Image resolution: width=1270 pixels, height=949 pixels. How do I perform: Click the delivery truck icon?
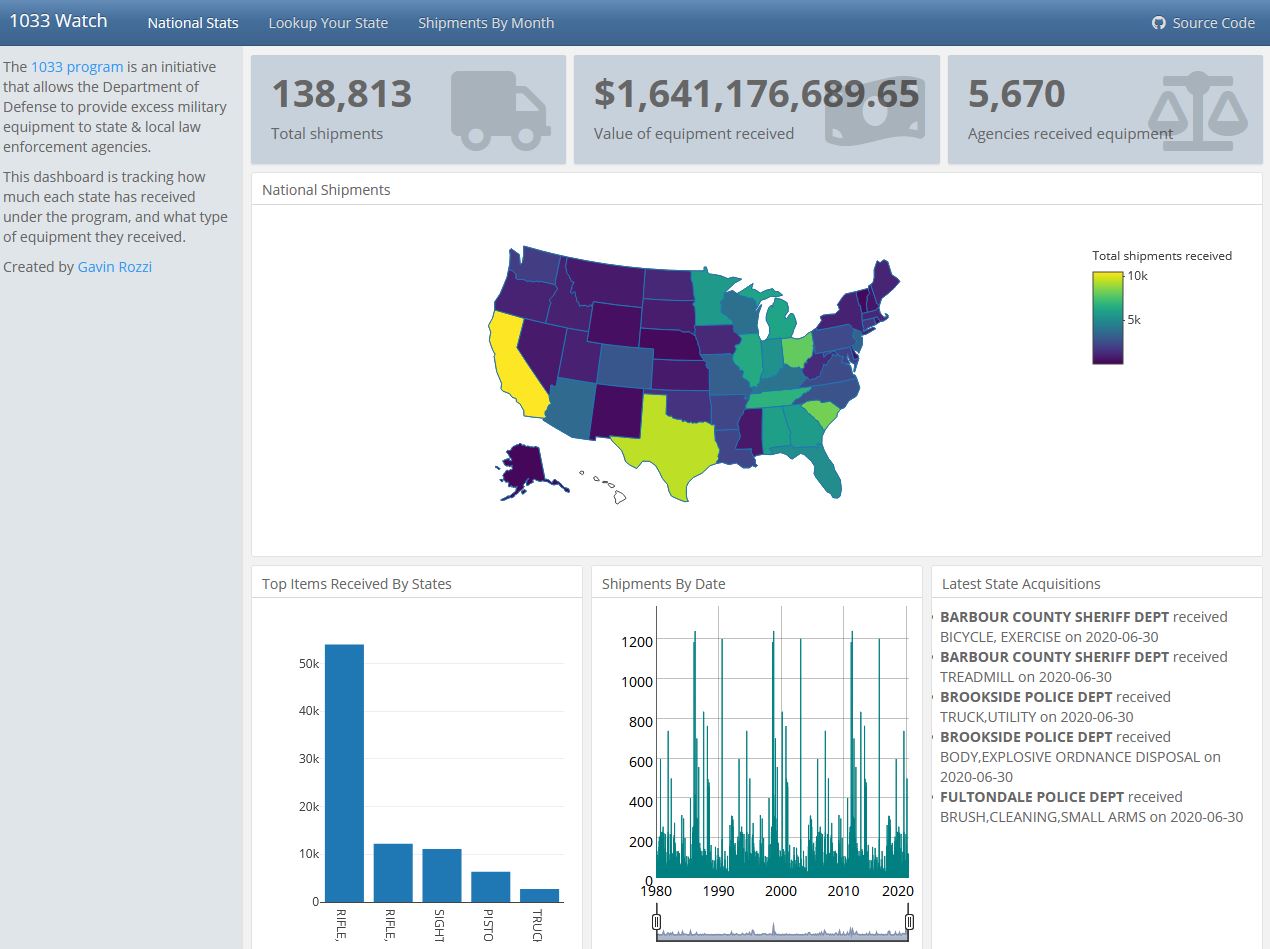pos(500,110)
